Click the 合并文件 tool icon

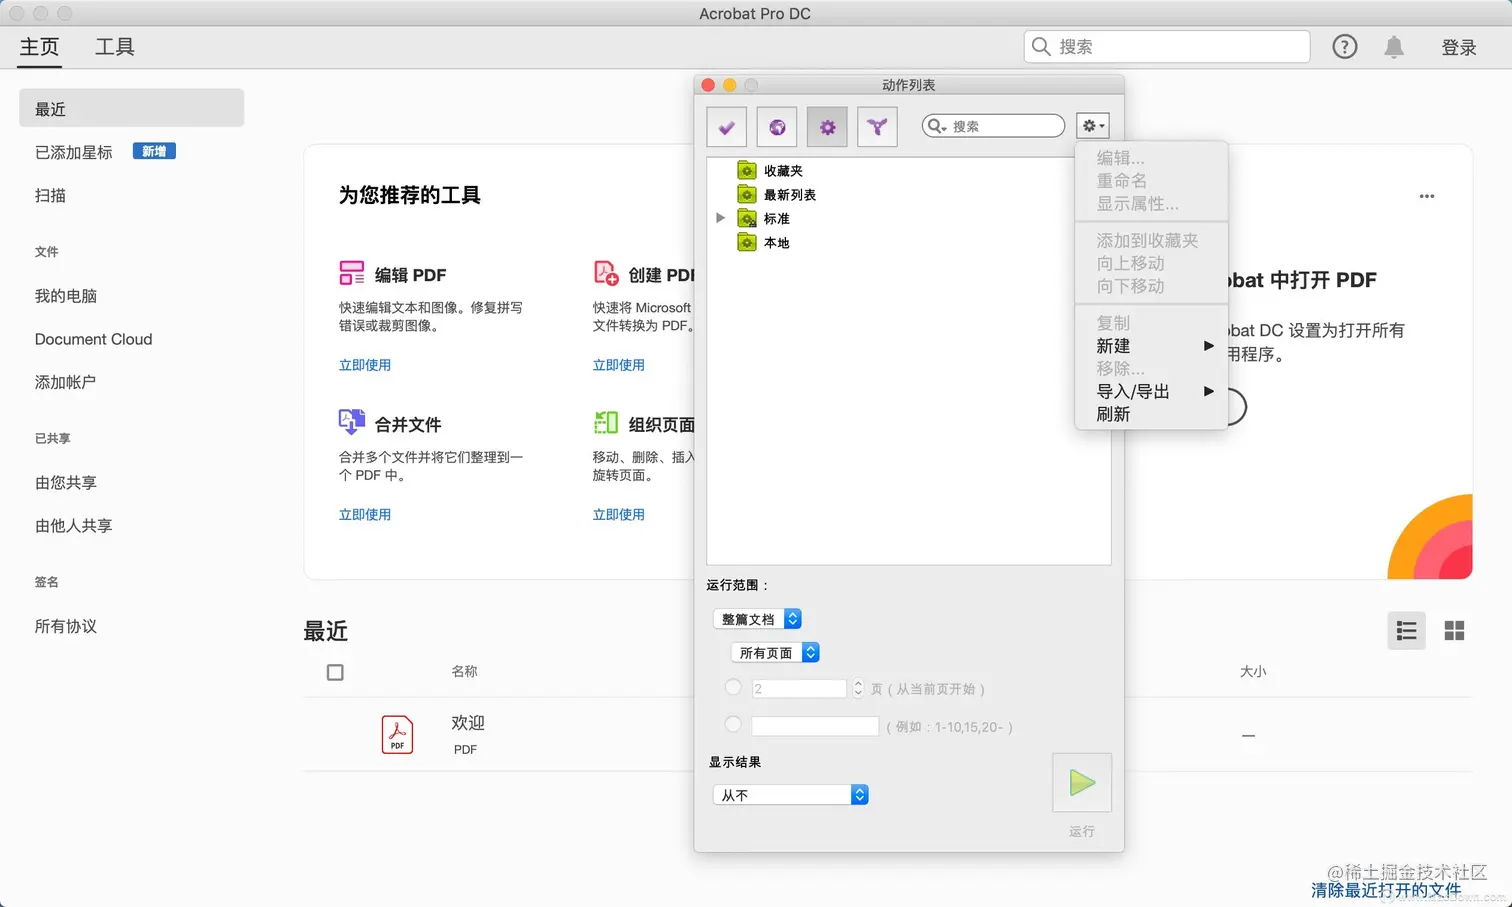click(352, 422)
